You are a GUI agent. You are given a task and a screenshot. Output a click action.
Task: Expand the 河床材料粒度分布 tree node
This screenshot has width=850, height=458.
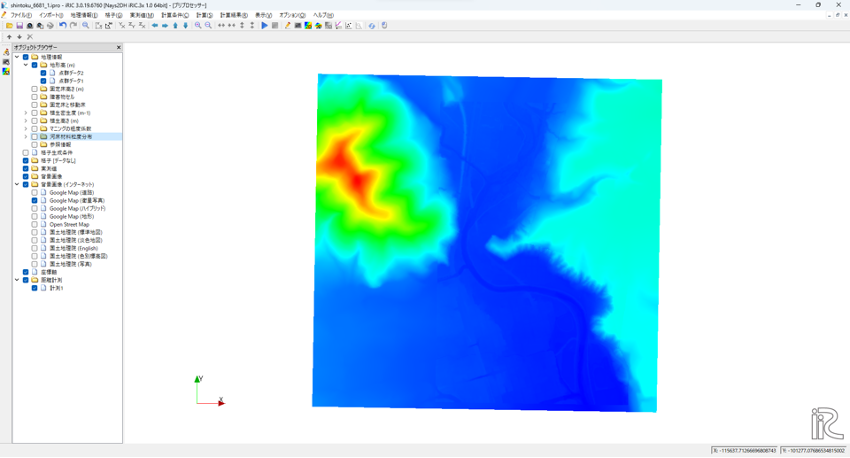click(x=25, y=137)
